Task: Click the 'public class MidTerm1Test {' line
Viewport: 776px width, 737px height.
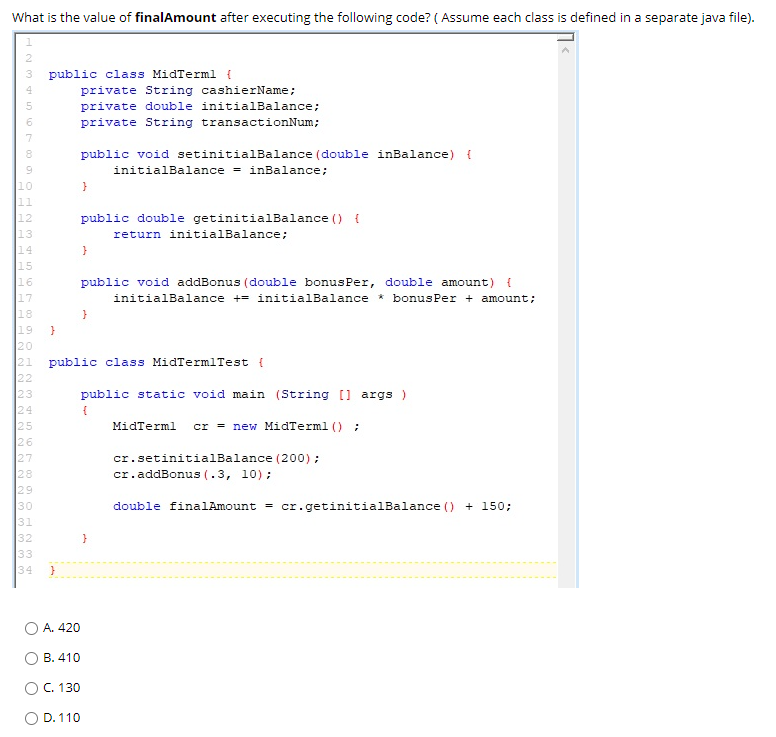Action: [x=156, y=362]
